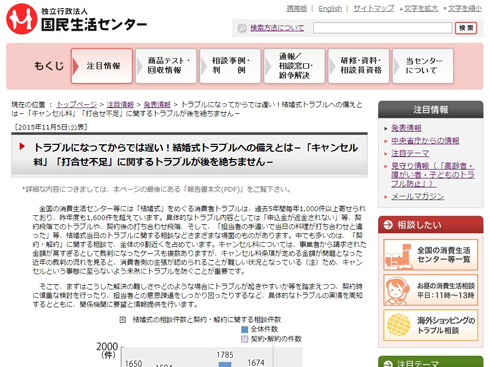Click the chart caption 結婚式の相談件数と契約・解約

point(207,320)
